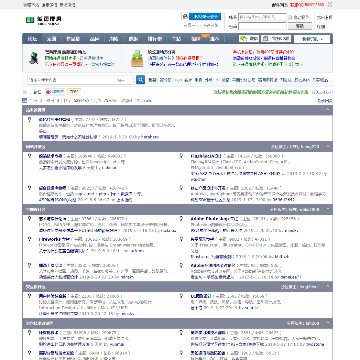Click the gray login button beside password field
The height and width of the screenshot is (360, 360).
[x=300, y=26]
